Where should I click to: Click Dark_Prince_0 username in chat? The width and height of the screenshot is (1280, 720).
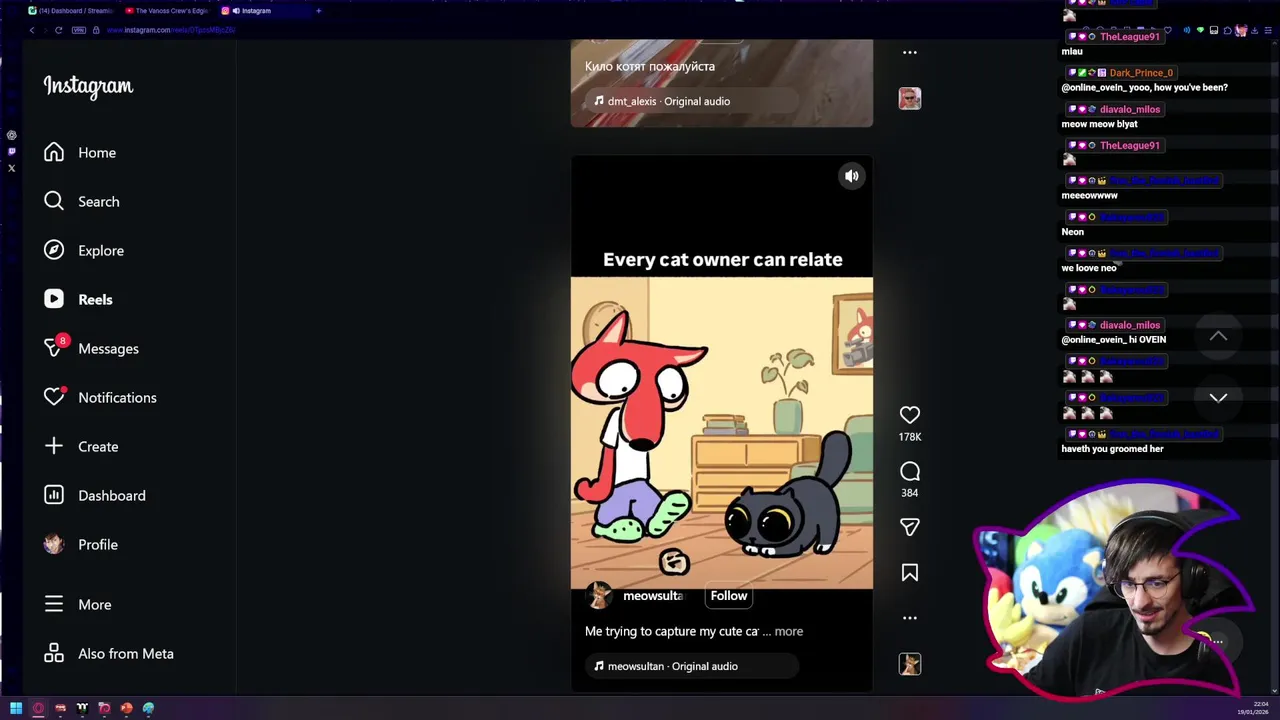tap(1141, 73)
